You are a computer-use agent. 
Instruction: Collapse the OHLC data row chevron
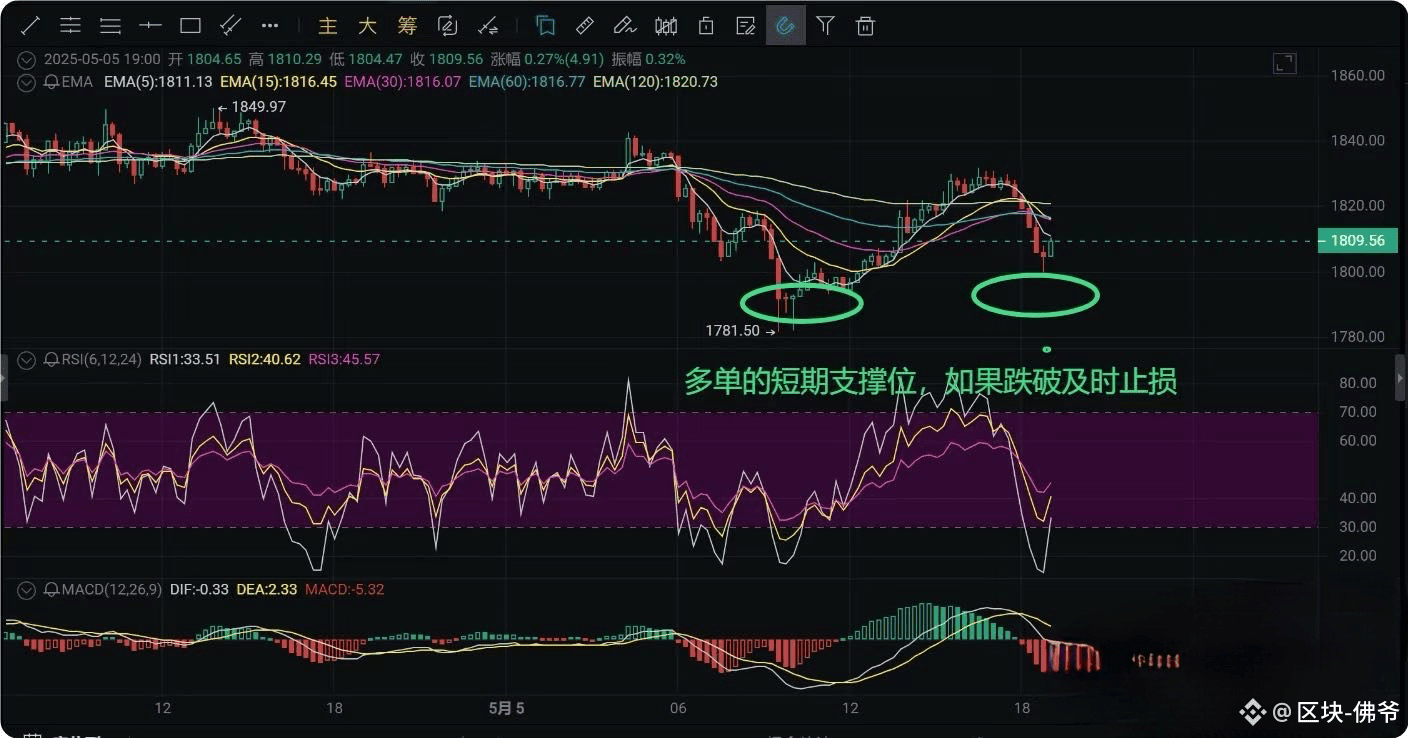pos(25,59)
